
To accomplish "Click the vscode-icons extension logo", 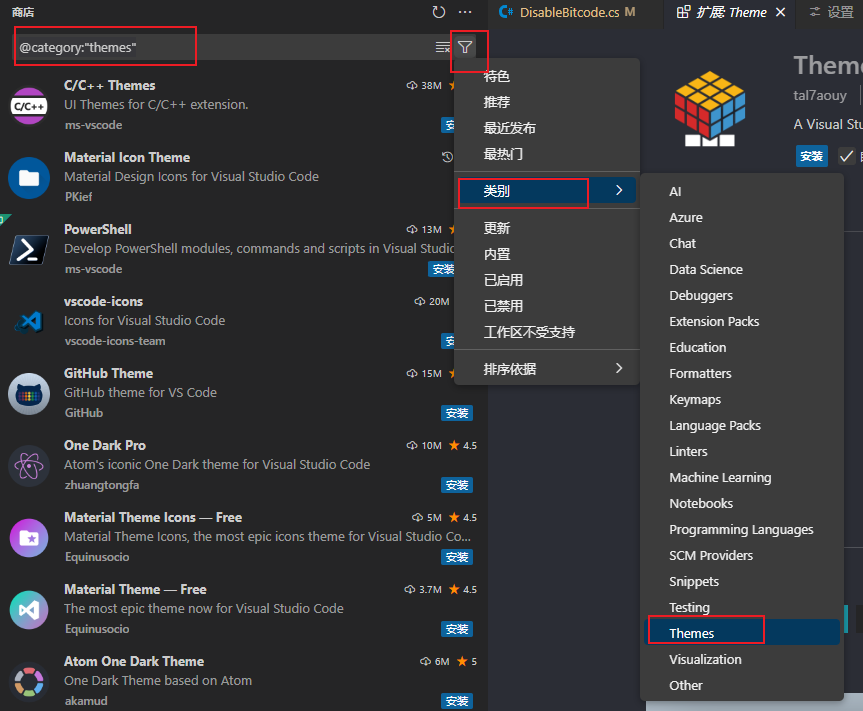I will pyautogui.click(x=29, y=321).
